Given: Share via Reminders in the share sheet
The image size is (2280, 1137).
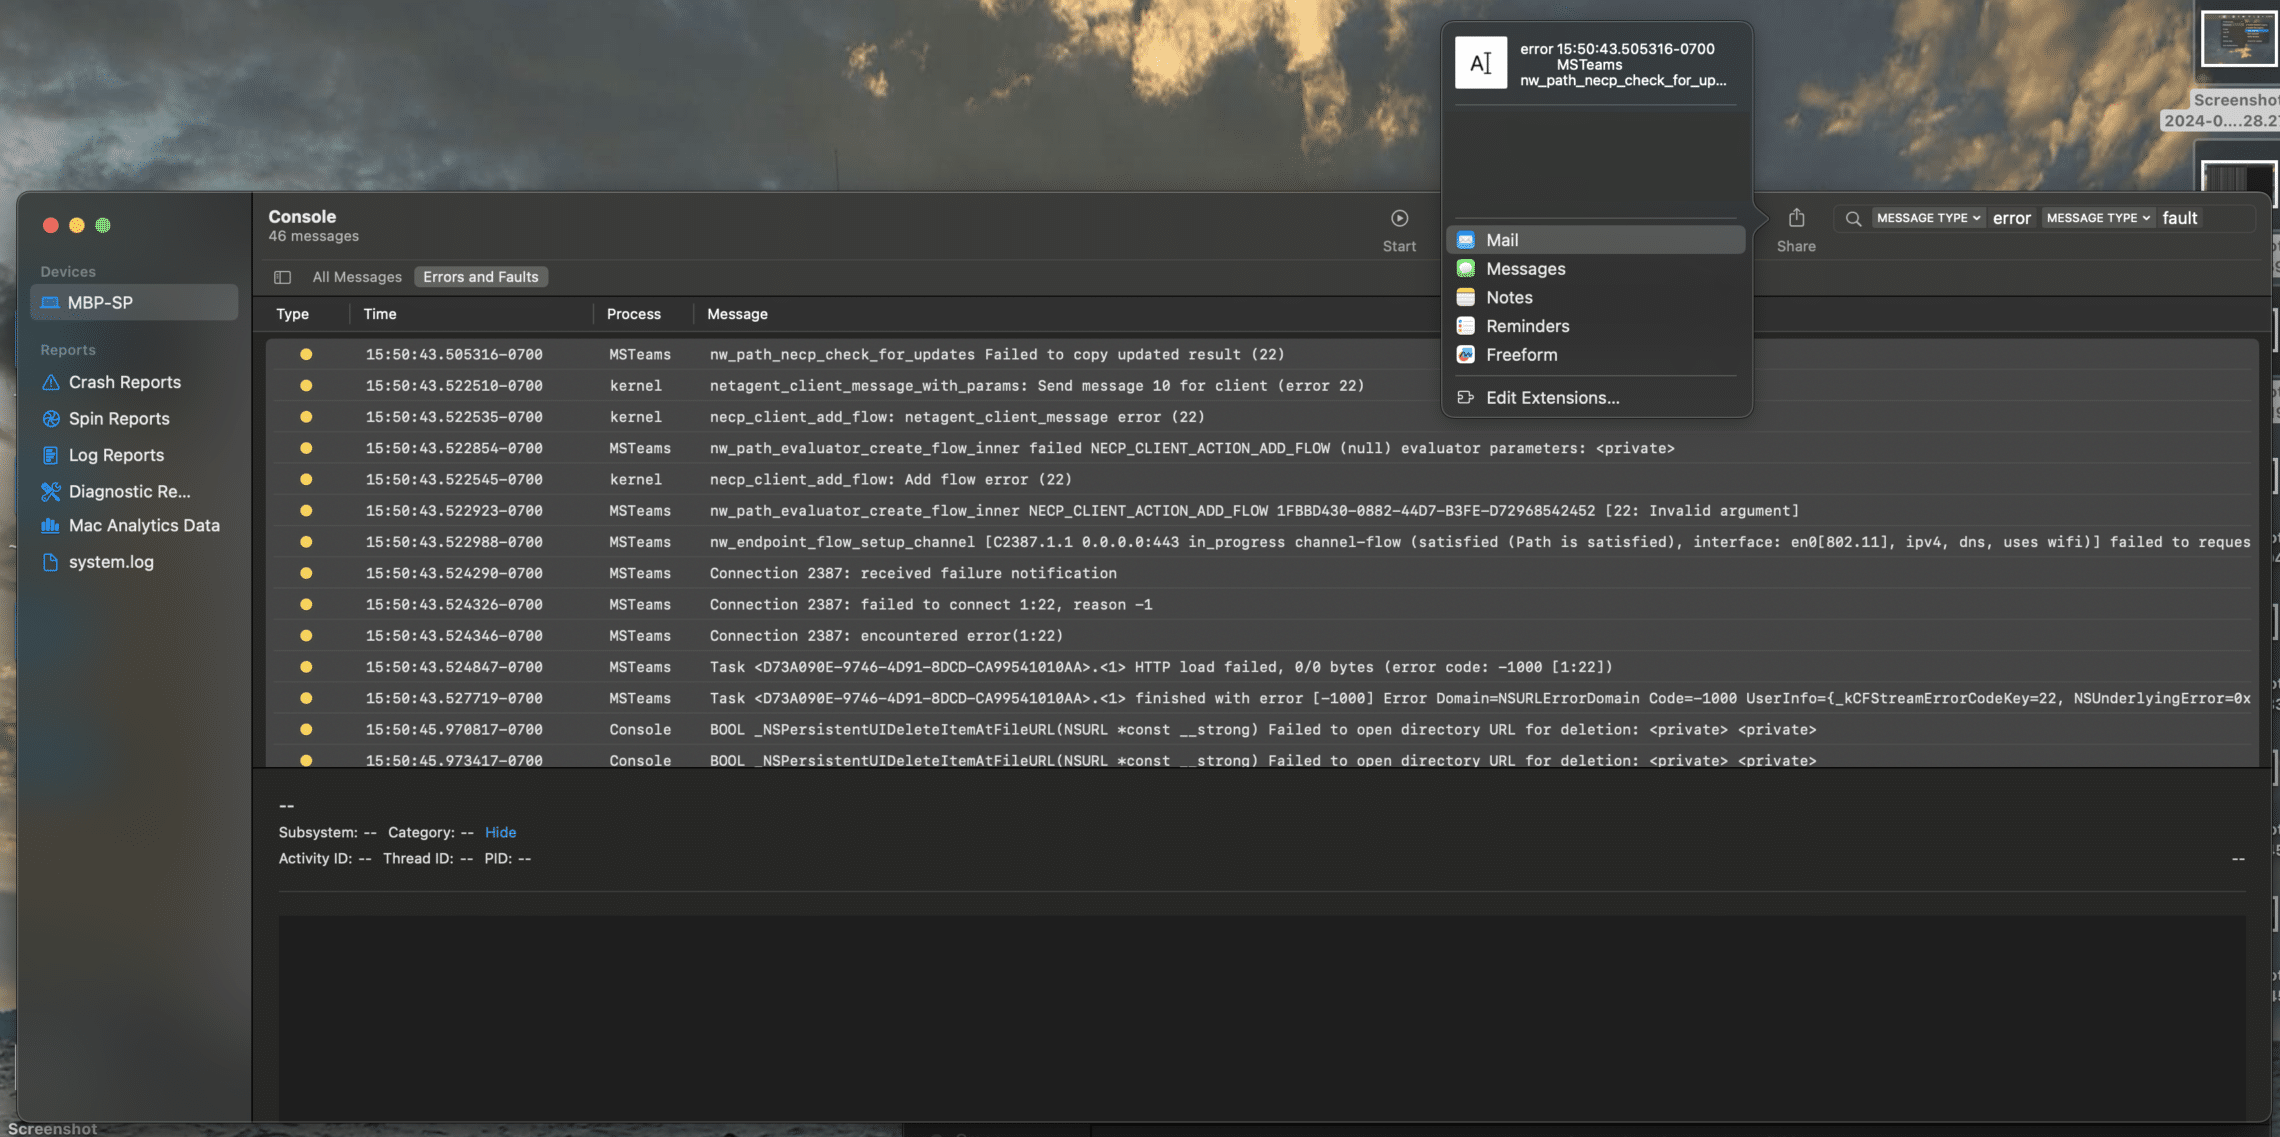Looking at the screenshot, I should pyautogui.click(x=1528, y=325).
